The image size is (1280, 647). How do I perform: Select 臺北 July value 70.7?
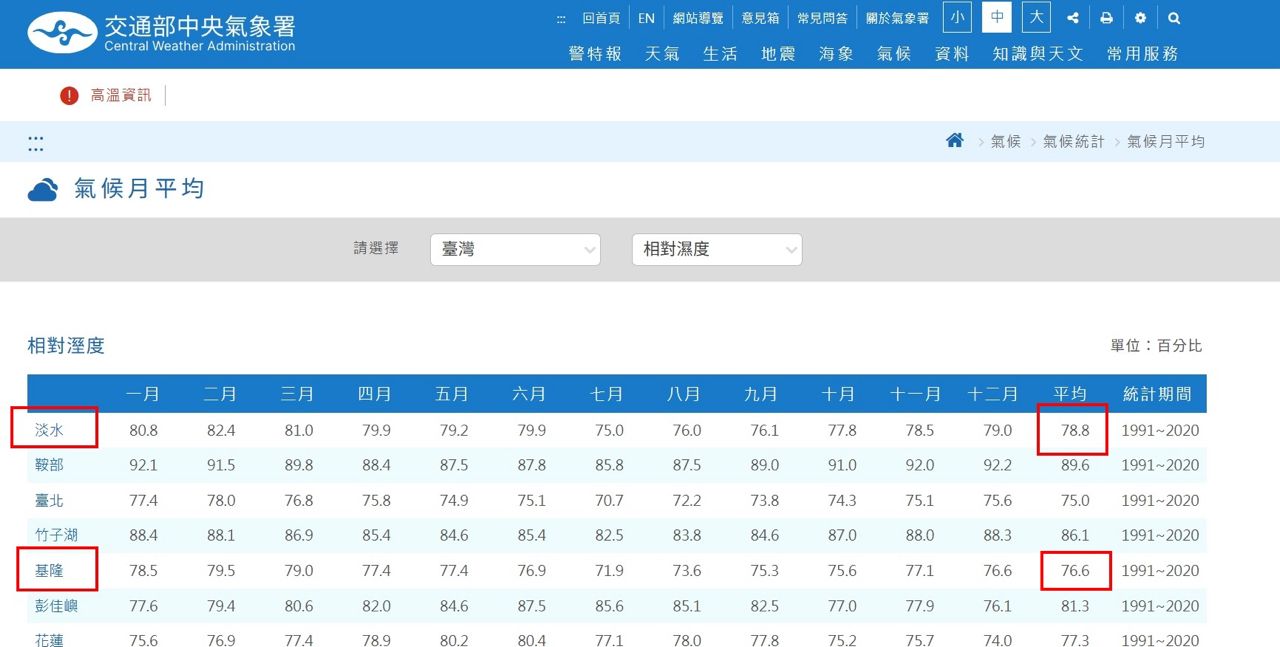pyautogui.click(x=608, y=500)
